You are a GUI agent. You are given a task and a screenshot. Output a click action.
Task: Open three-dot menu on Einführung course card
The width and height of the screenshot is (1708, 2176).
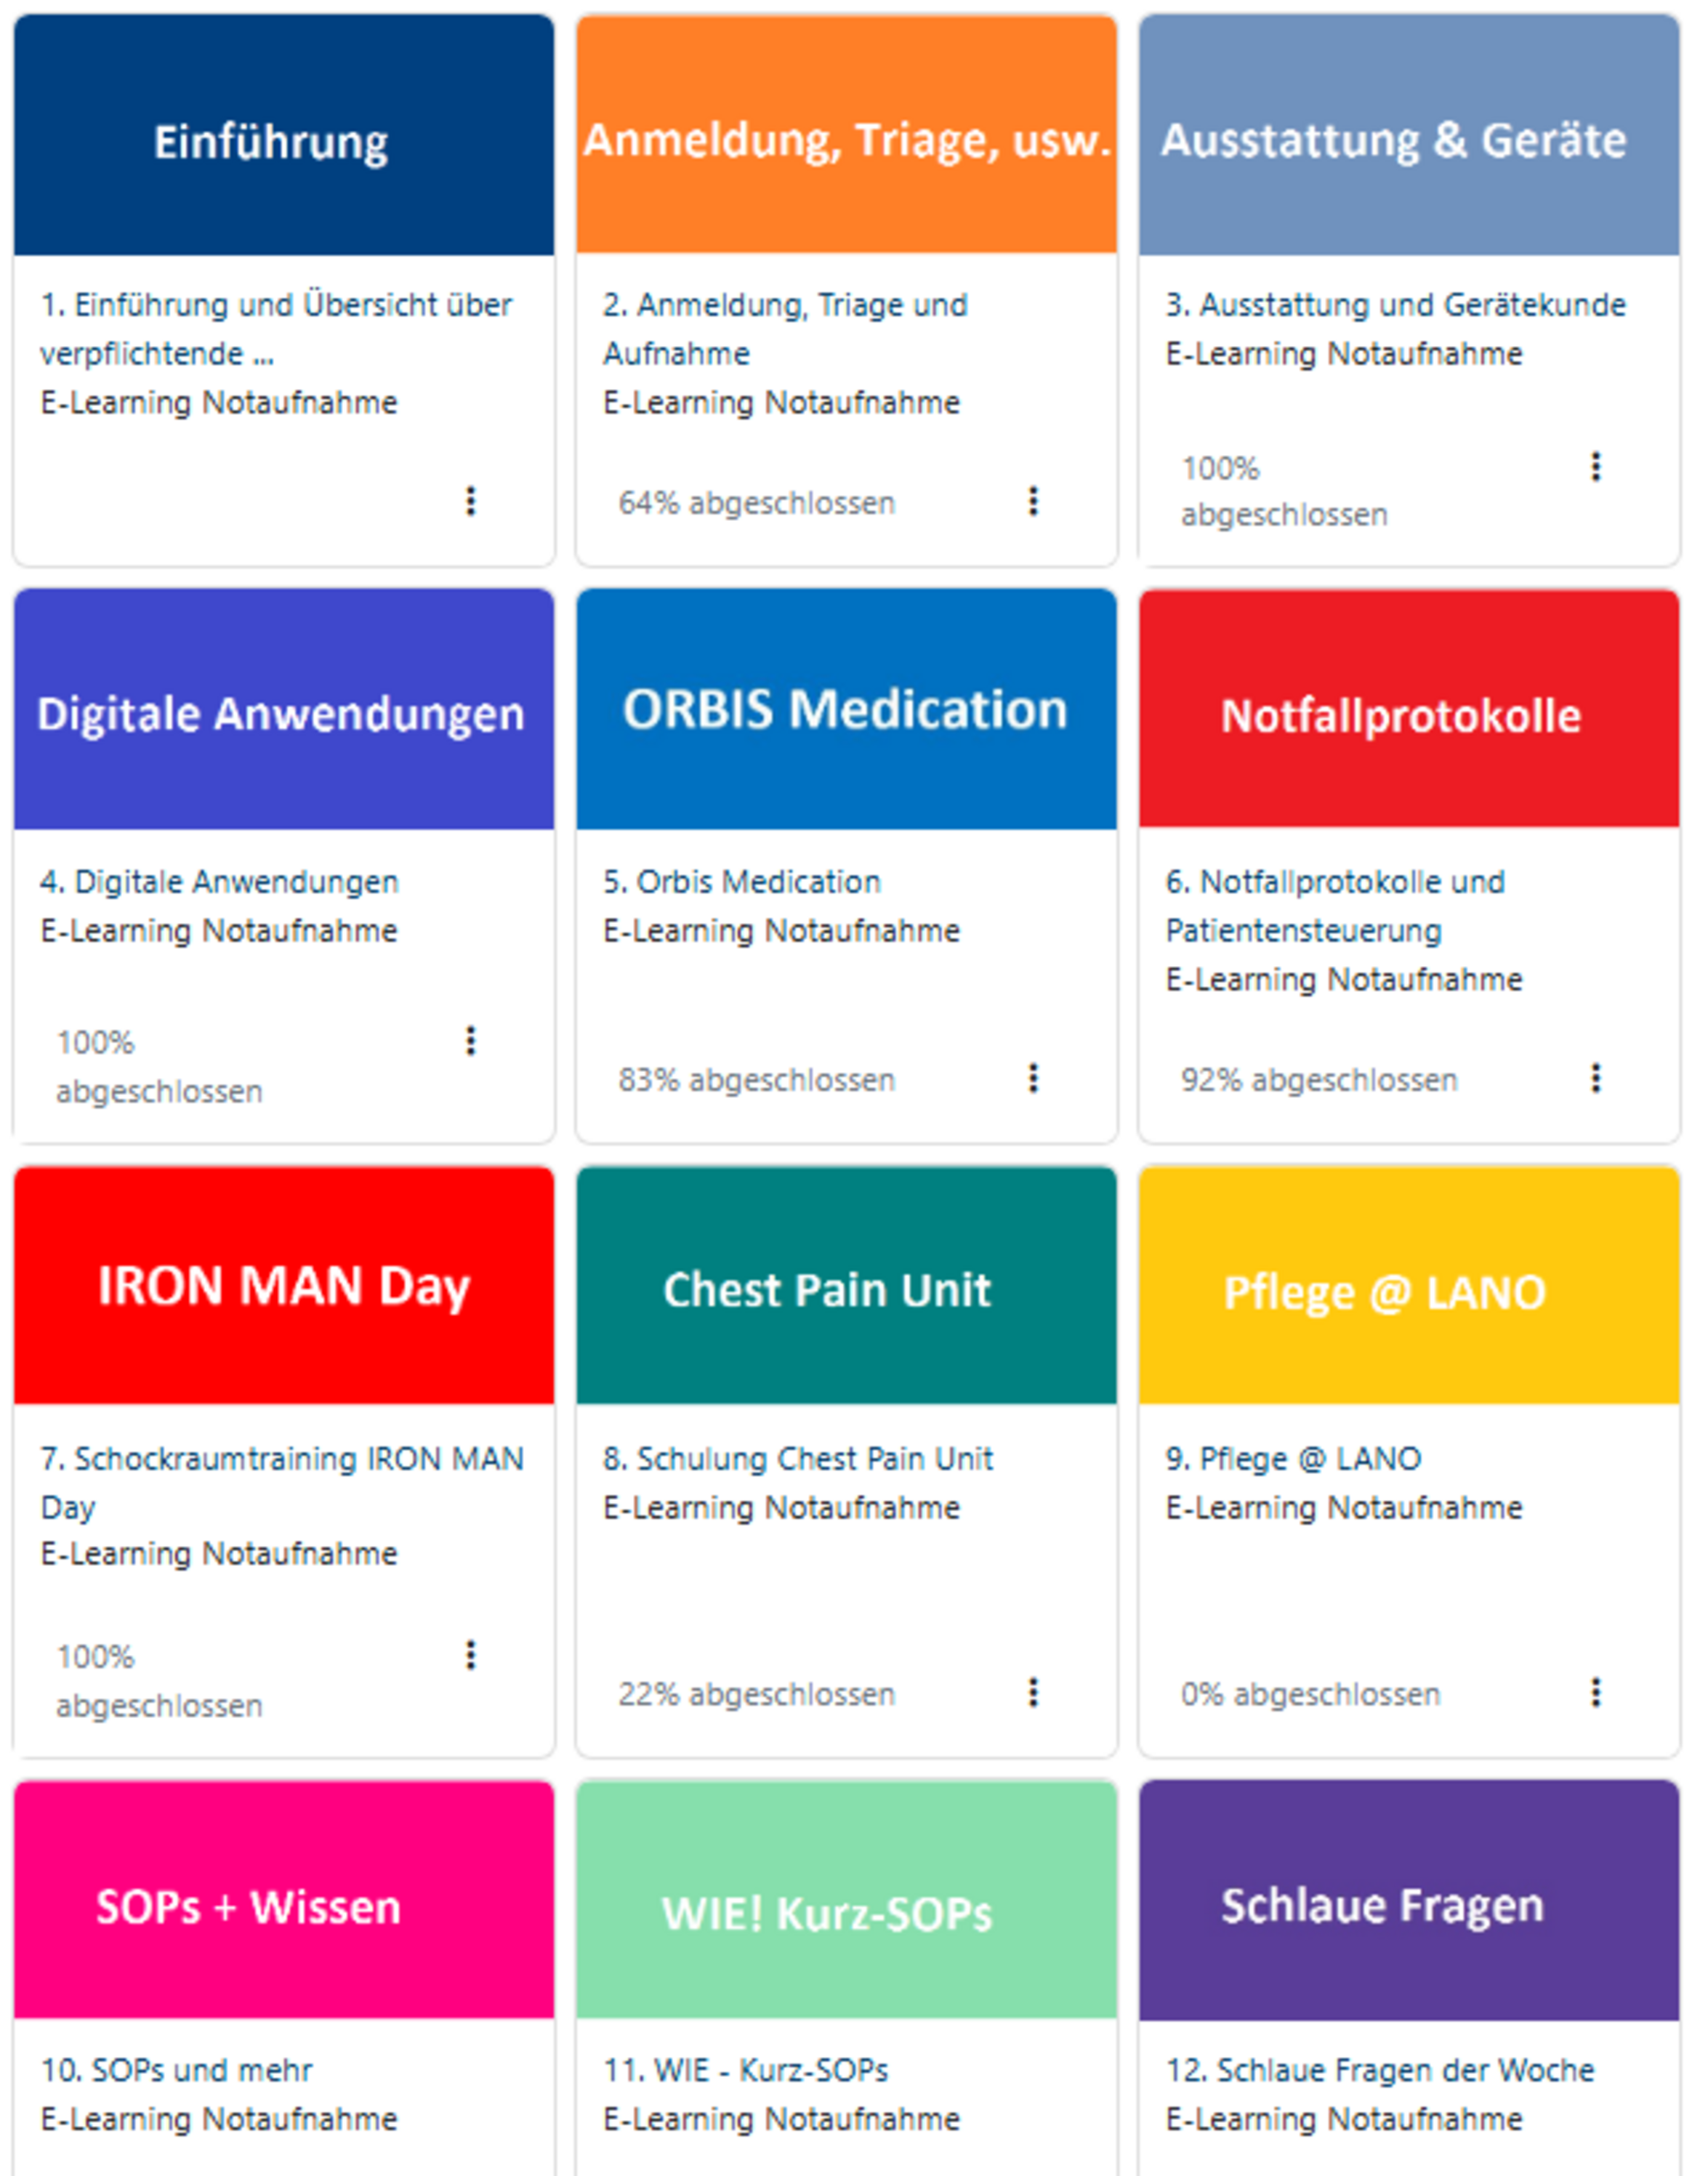pyautogui.click(x=470, y=501)
